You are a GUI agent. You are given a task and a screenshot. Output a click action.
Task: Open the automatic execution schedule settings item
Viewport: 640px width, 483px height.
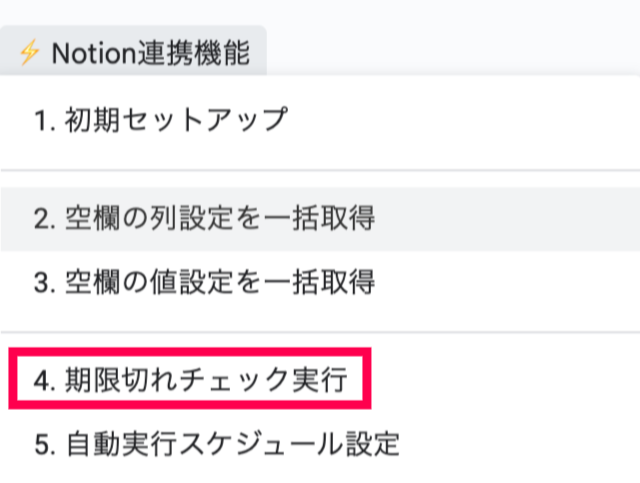[216, 441]
